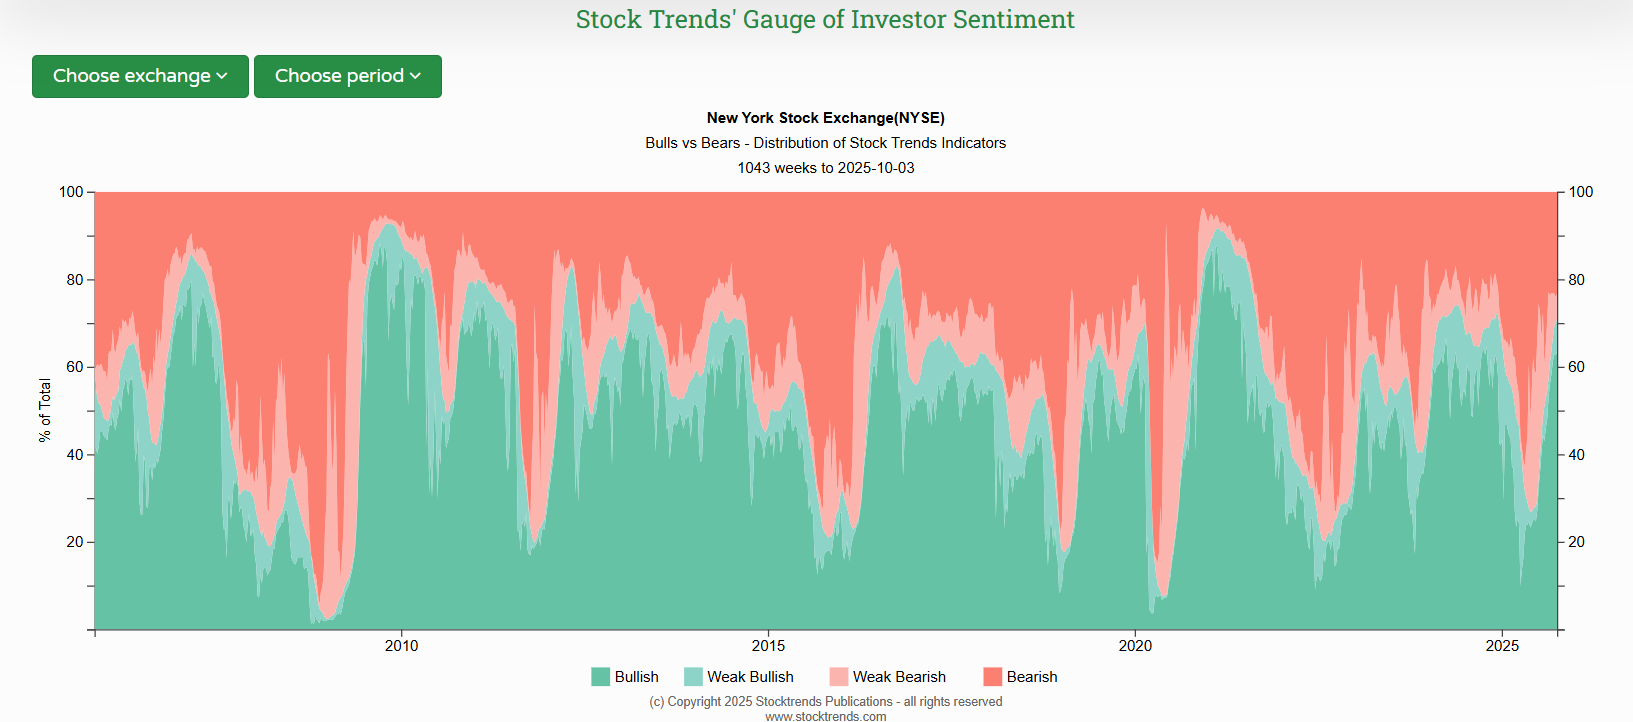Screen dimensions: 1633x722
Task: Click the Bullish legend label
Action: (636, 677)
